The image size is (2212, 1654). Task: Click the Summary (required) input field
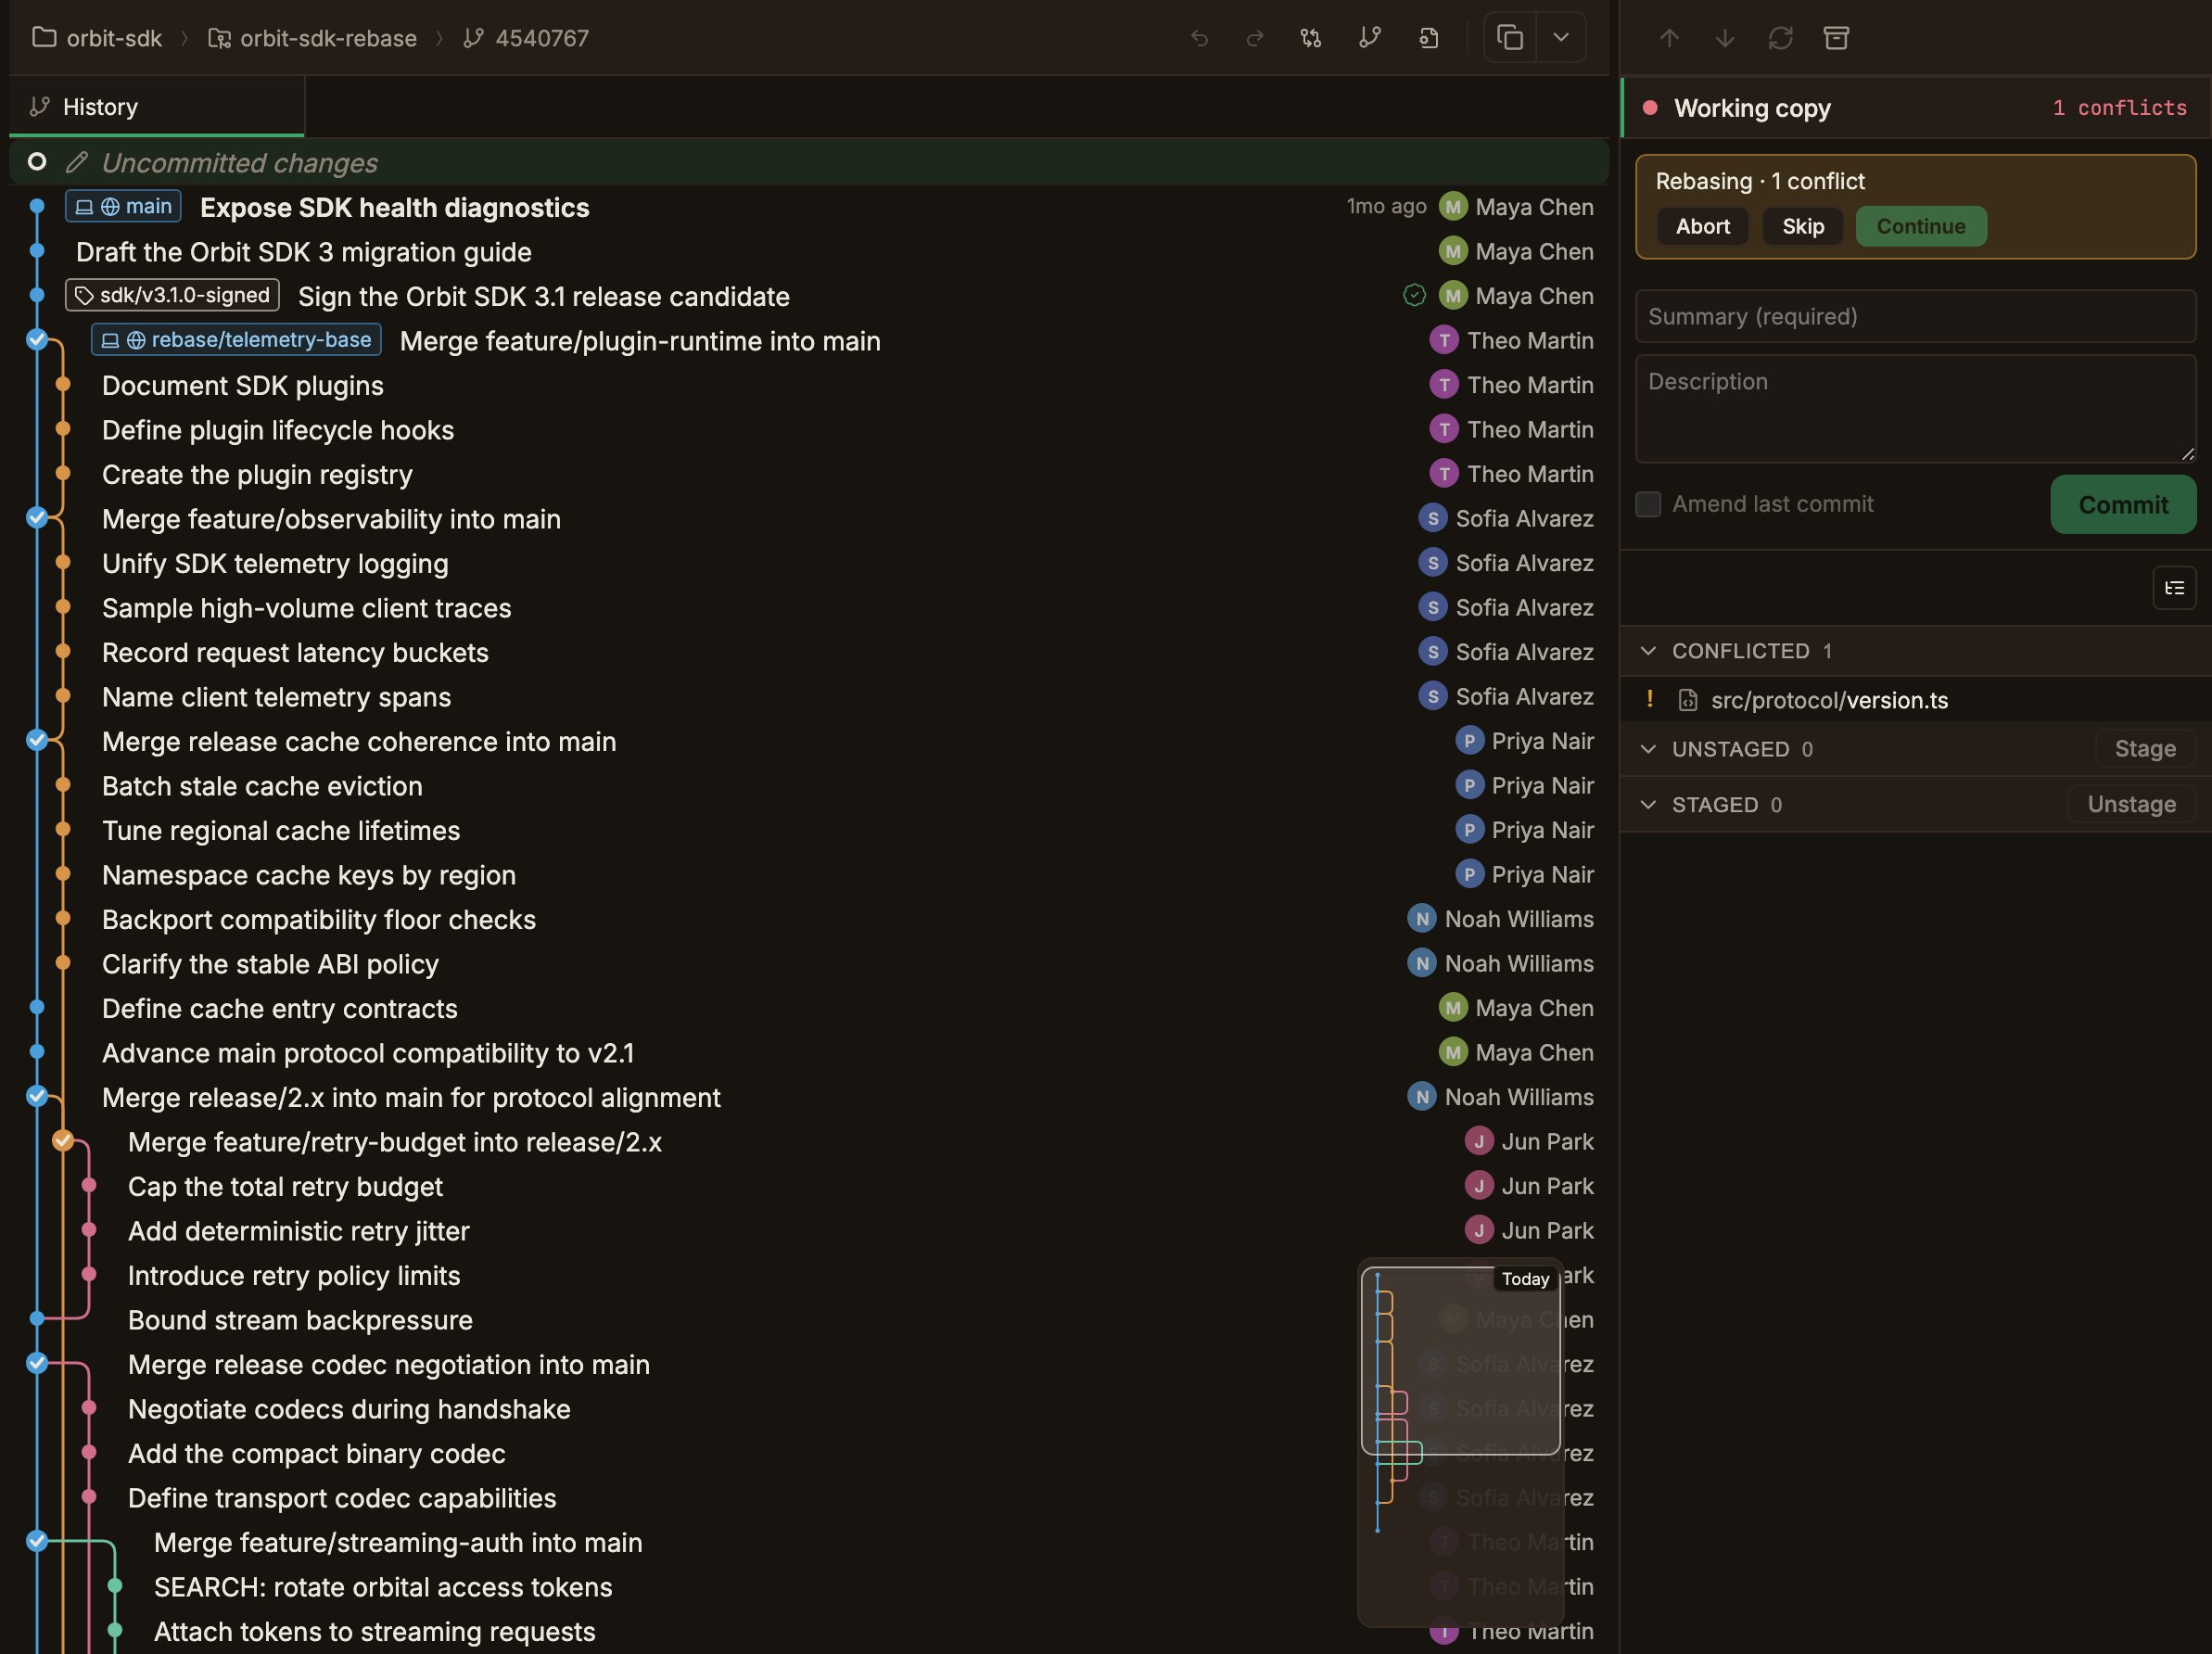pos(1915,316)
